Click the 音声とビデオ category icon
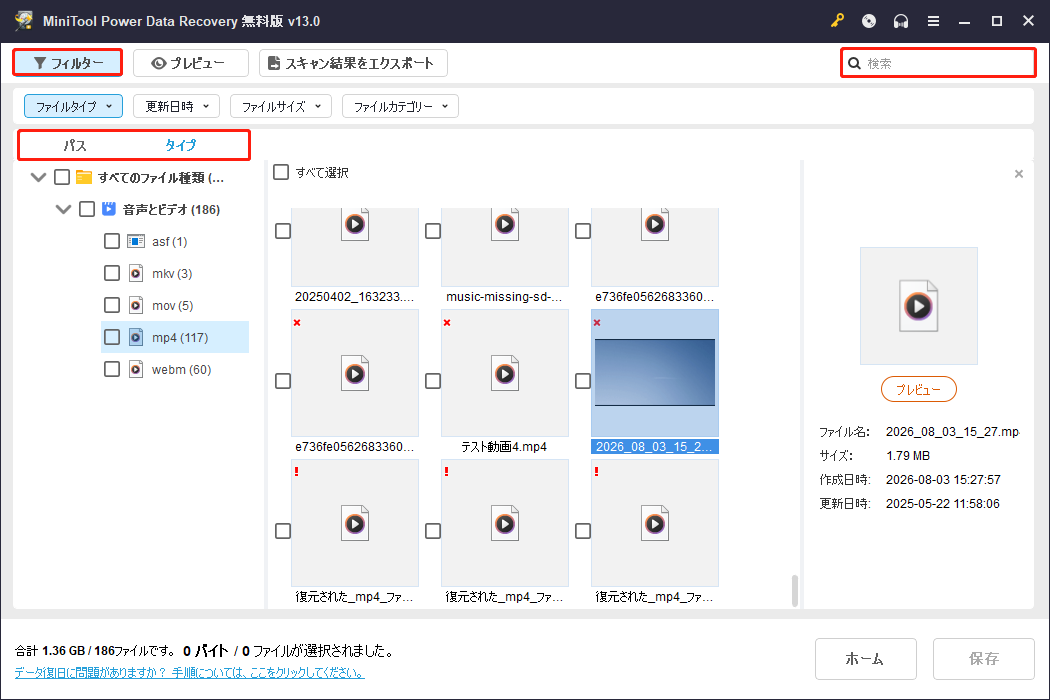The image size is (1050, 700). [x=108, y=209]
